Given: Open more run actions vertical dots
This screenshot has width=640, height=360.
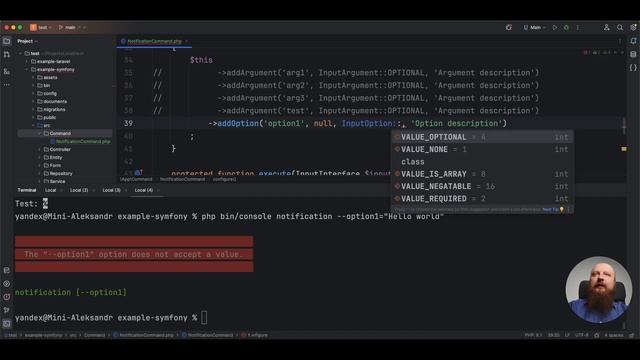Looking at the screenshot, I should [578, 27].
